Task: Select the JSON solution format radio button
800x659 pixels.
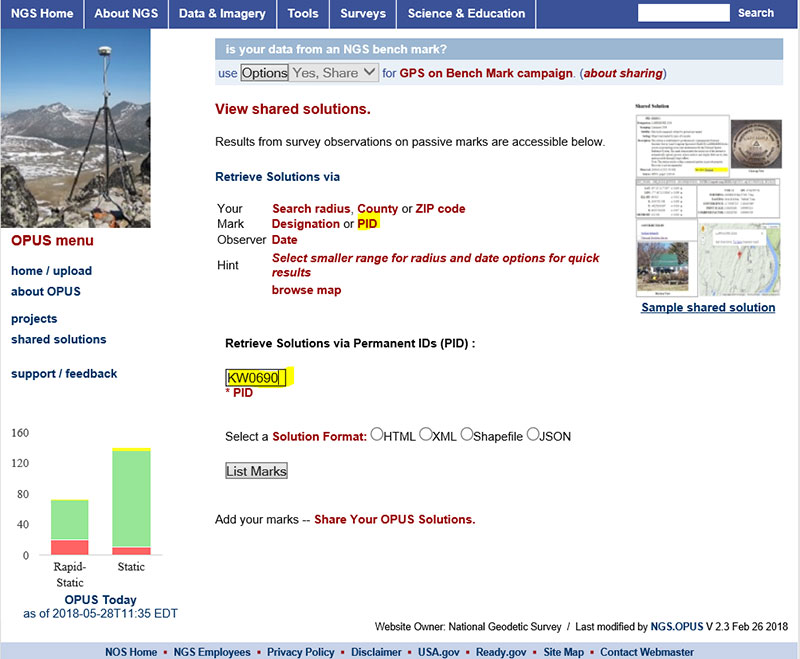Action: click(x=532, y=435)
